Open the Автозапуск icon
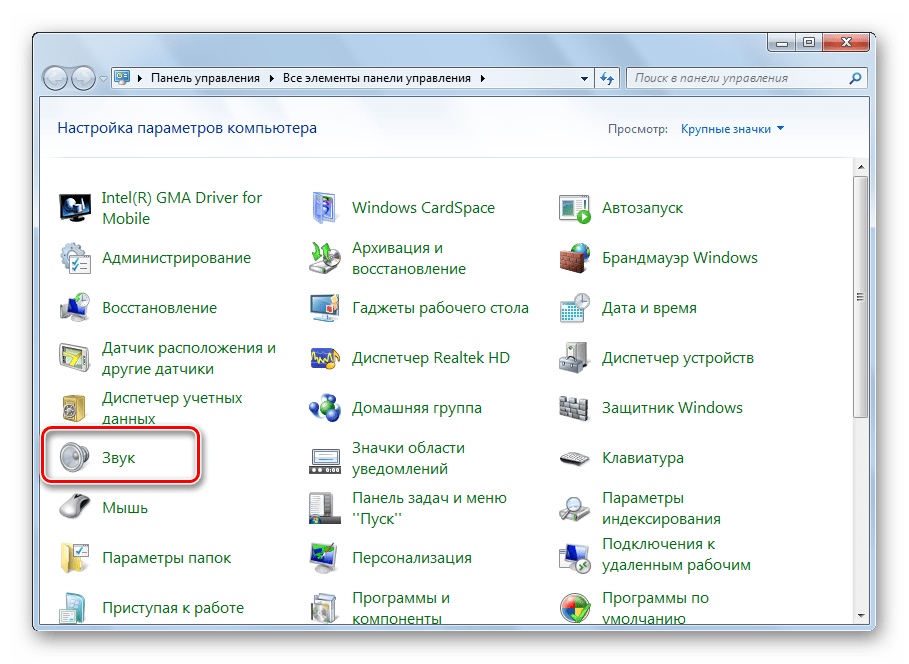This screenshot has width=909, height=664. [575, 208]
